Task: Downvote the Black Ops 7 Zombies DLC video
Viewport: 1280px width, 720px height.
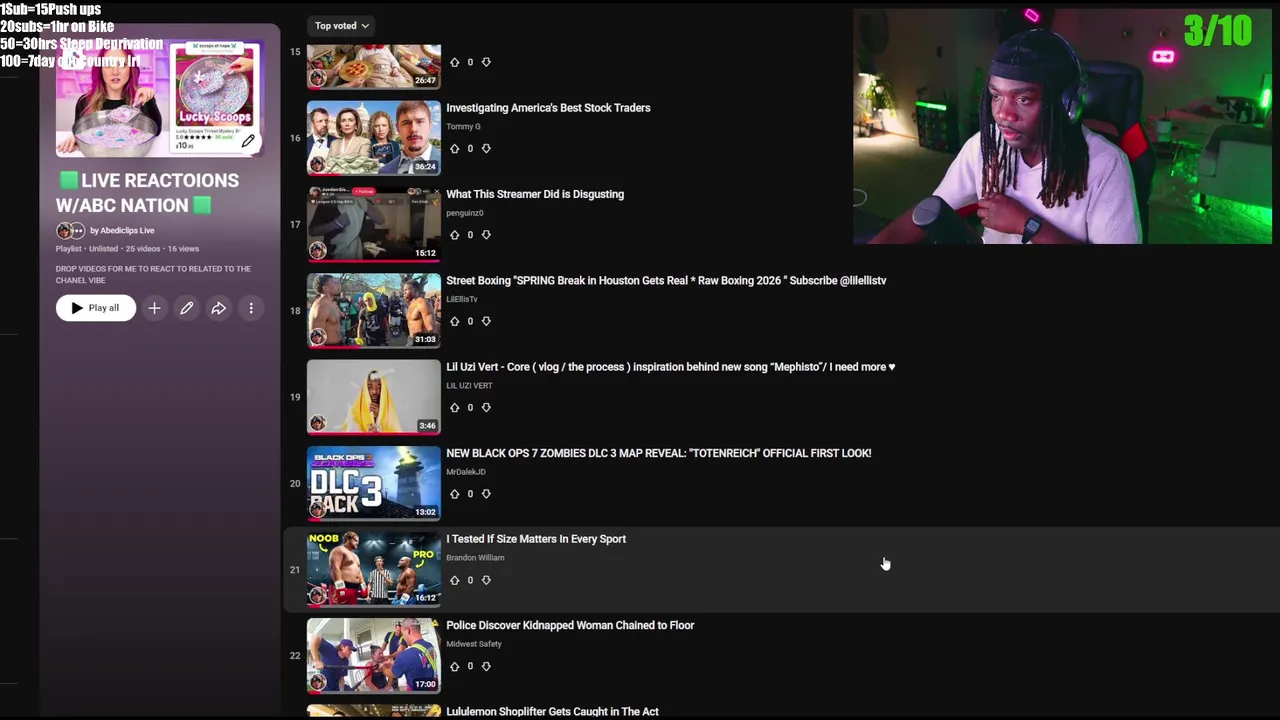Action: point(486,494)
